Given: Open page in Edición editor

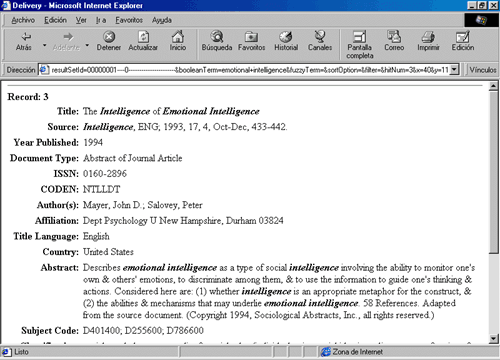Looking at the screenshot, I should pos(463,41).
